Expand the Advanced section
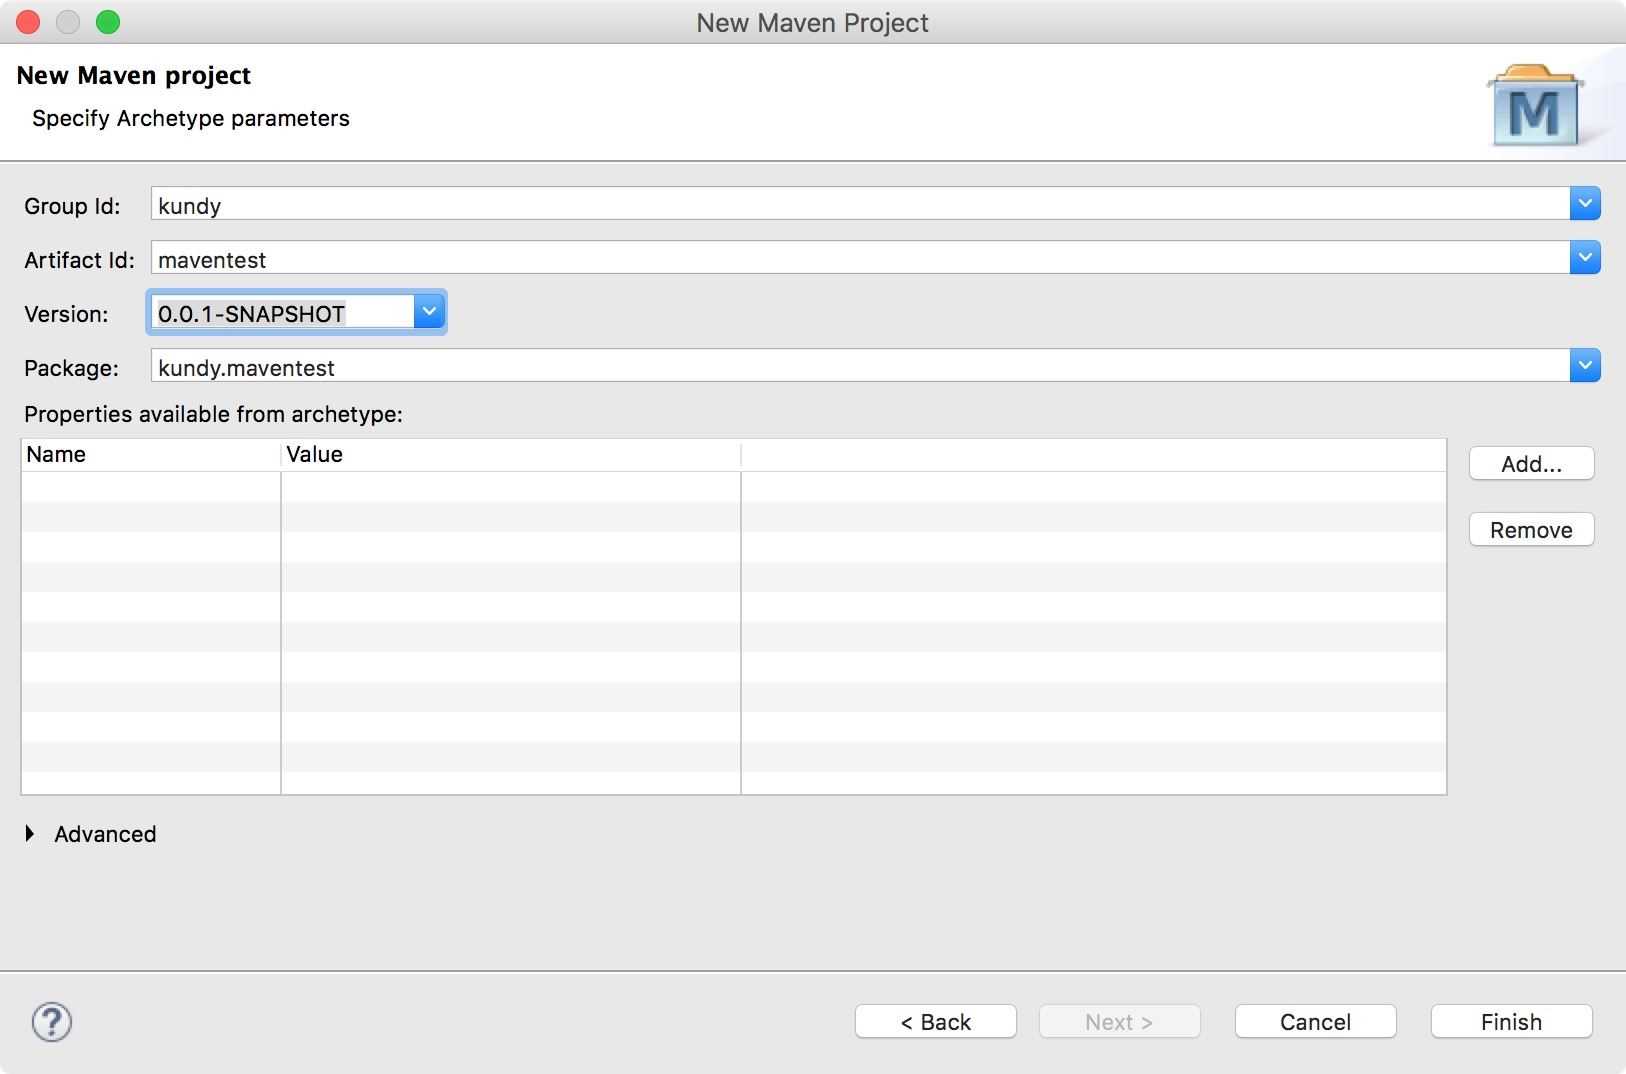Image resolution: width=1626 pixels, height=1074 pixels. [30, 834]
